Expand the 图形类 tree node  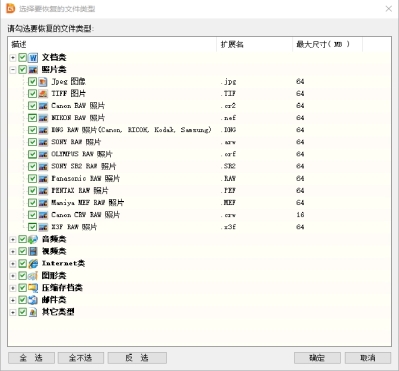coord(13,276)
